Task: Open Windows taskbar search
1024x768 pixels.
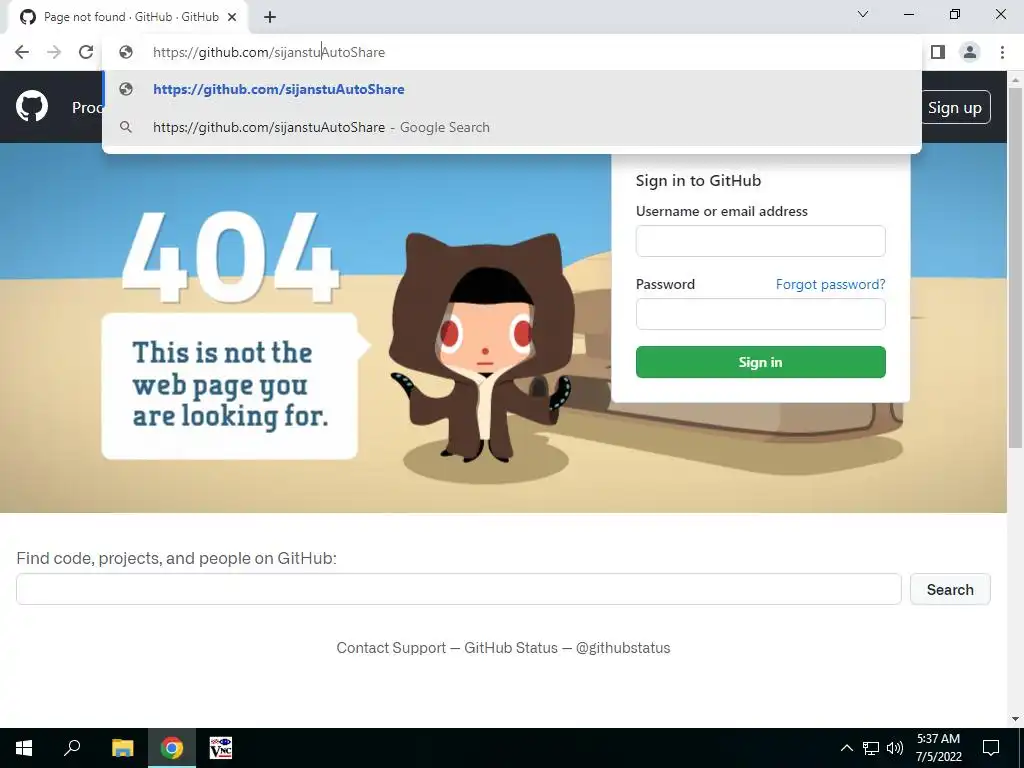Action: coord(72,748)
